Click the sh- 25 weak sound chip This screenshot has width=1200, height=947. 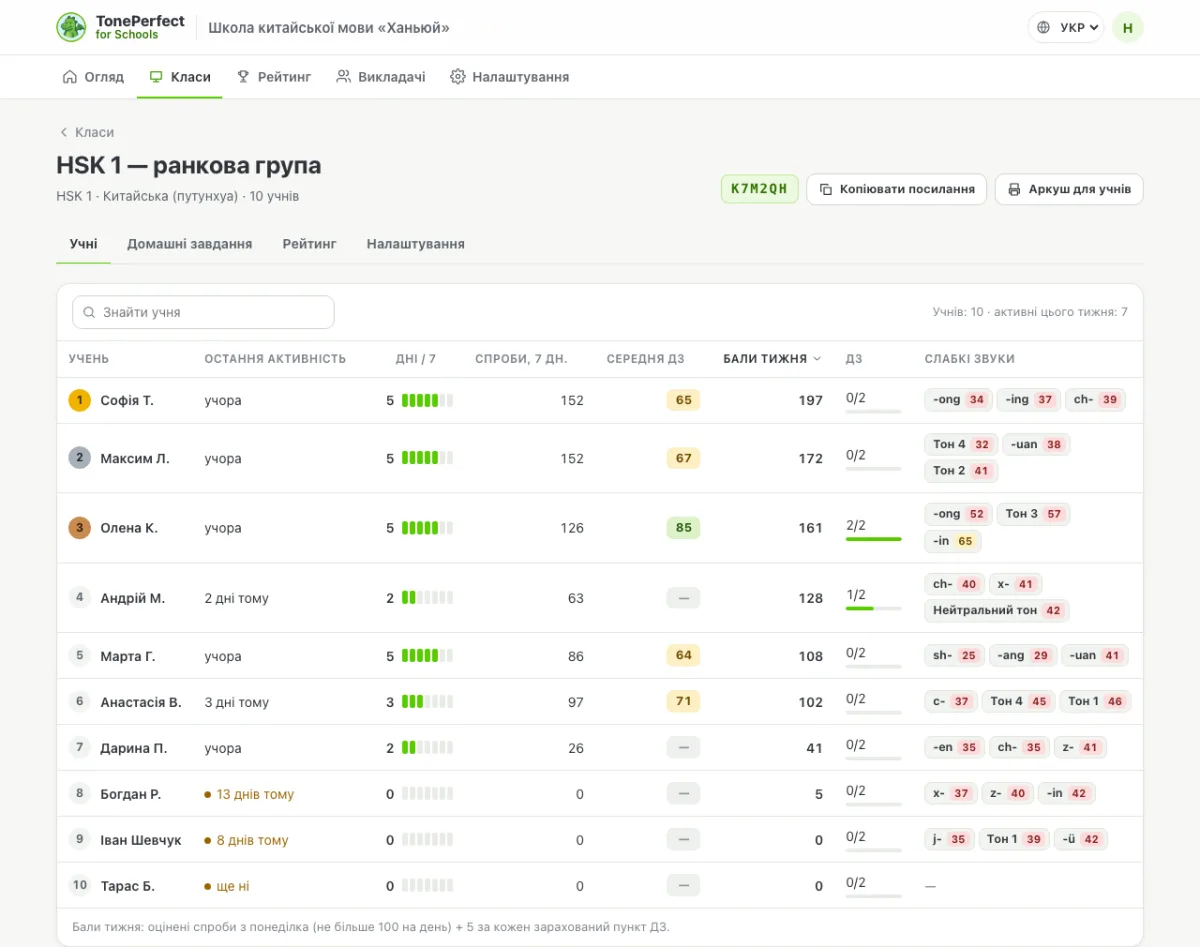(x=955, y=656)
